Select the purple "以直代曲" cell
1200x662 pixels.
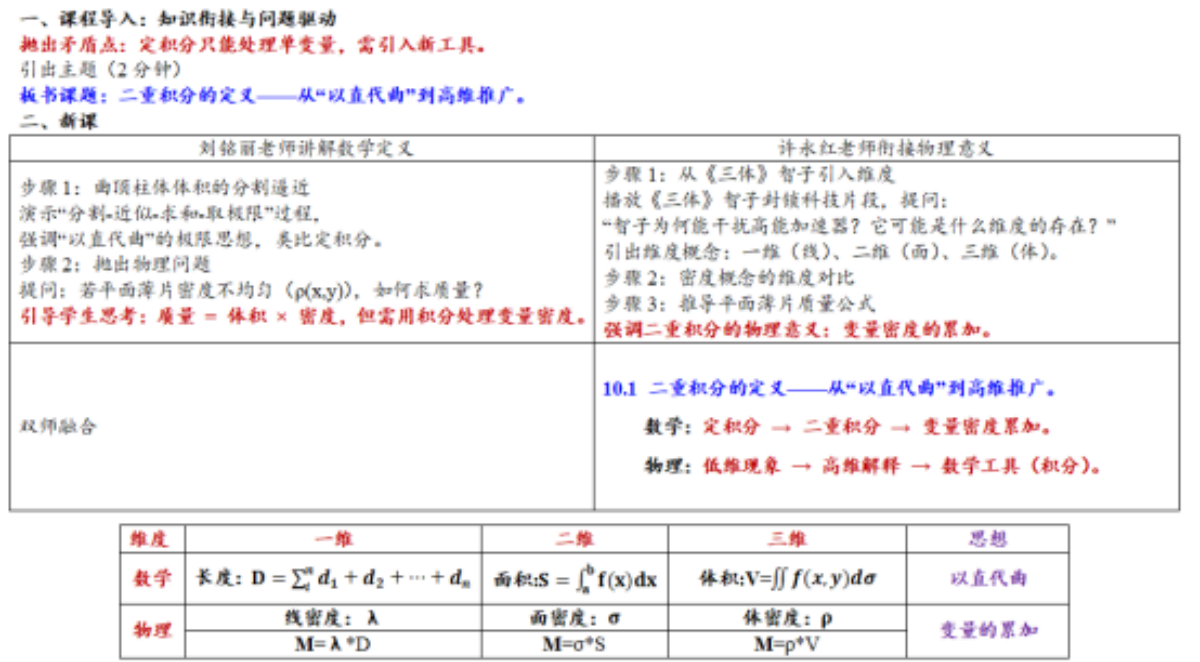point(987,578)
